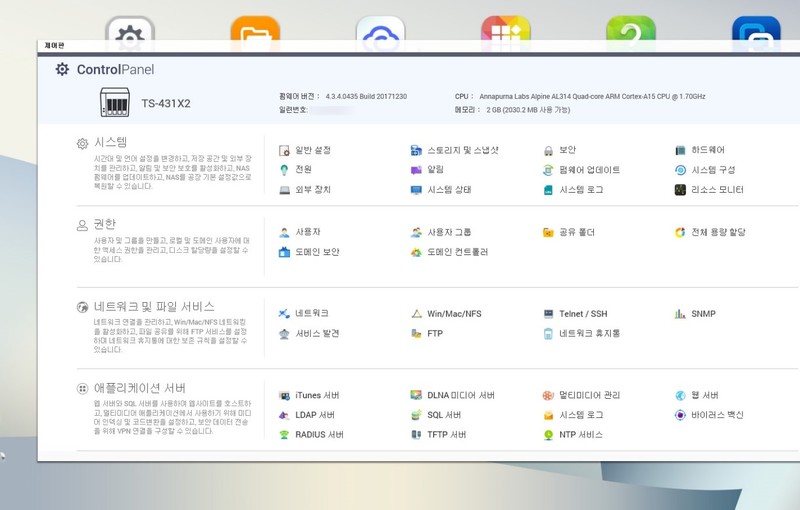
Task: Open the 시스템 구성 icon
Action: 680,170
